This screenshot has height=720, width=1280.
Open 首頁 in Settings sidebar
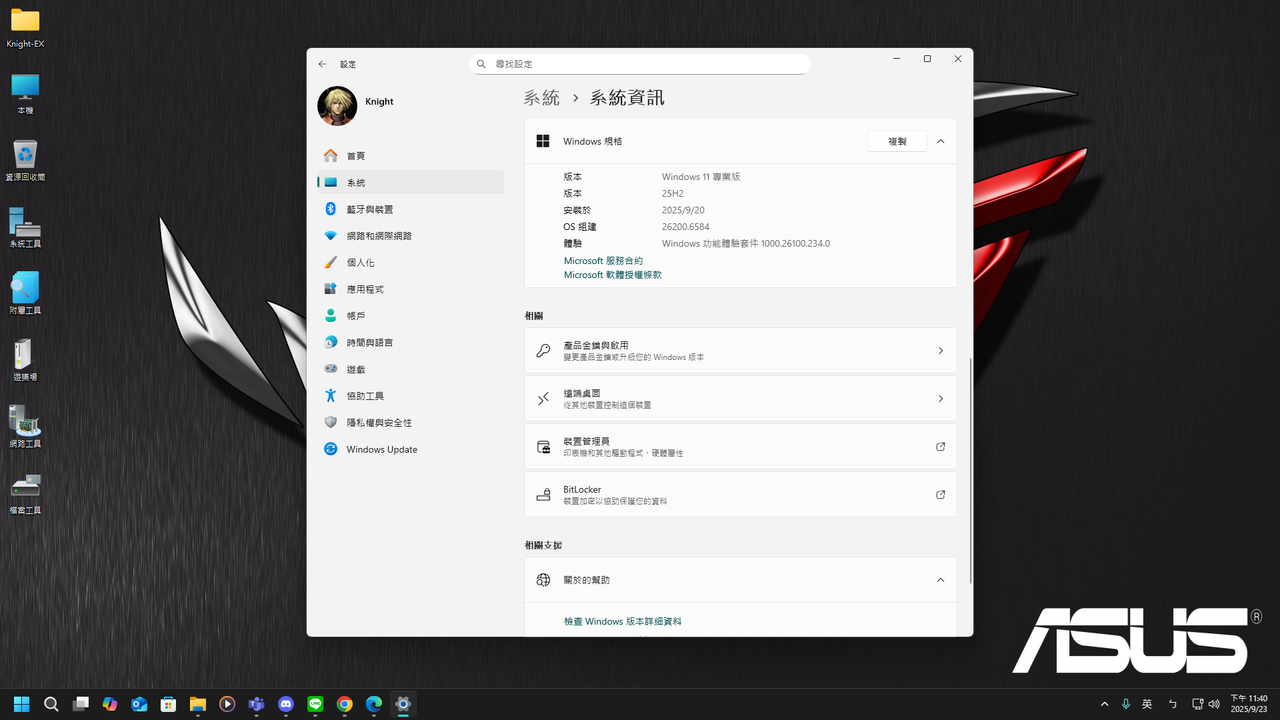coord(411,156)
